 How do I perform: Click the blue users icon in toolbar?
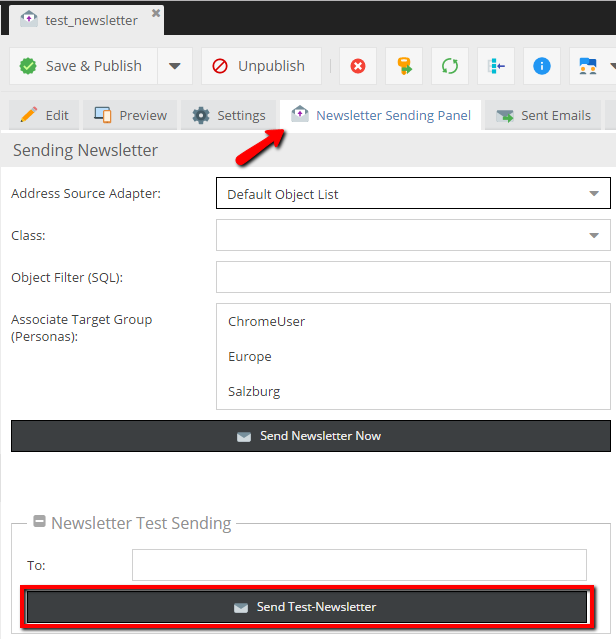point(588,66)
